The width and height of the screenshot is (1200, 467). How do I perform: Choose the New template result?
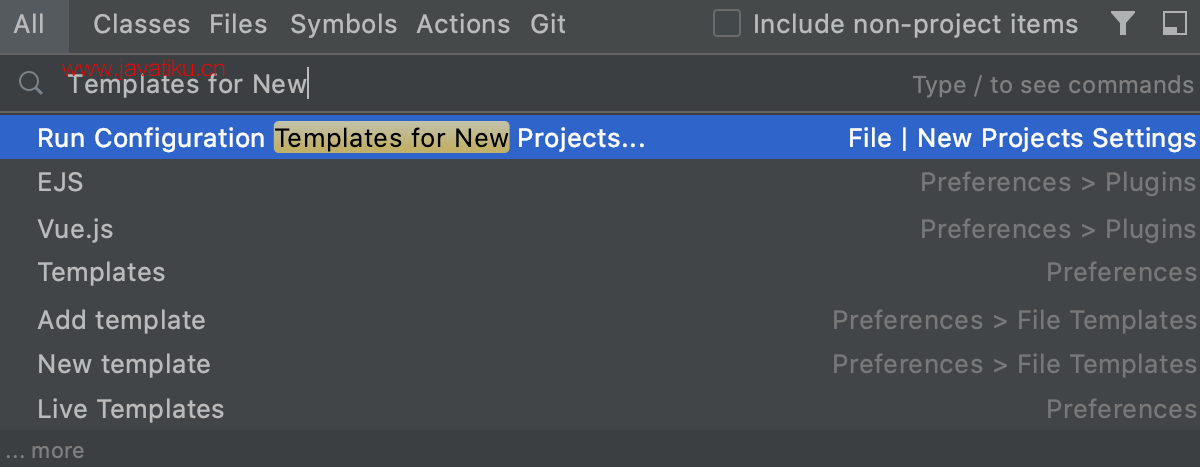[x=600, y=364]
